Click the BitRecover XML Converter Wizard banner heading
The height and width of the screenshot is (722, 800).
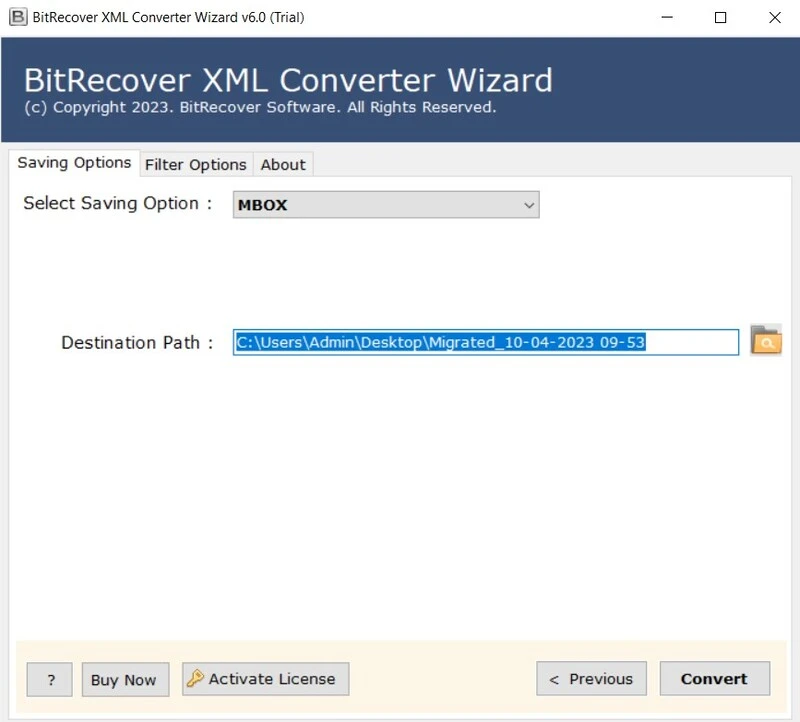point(288,80)
